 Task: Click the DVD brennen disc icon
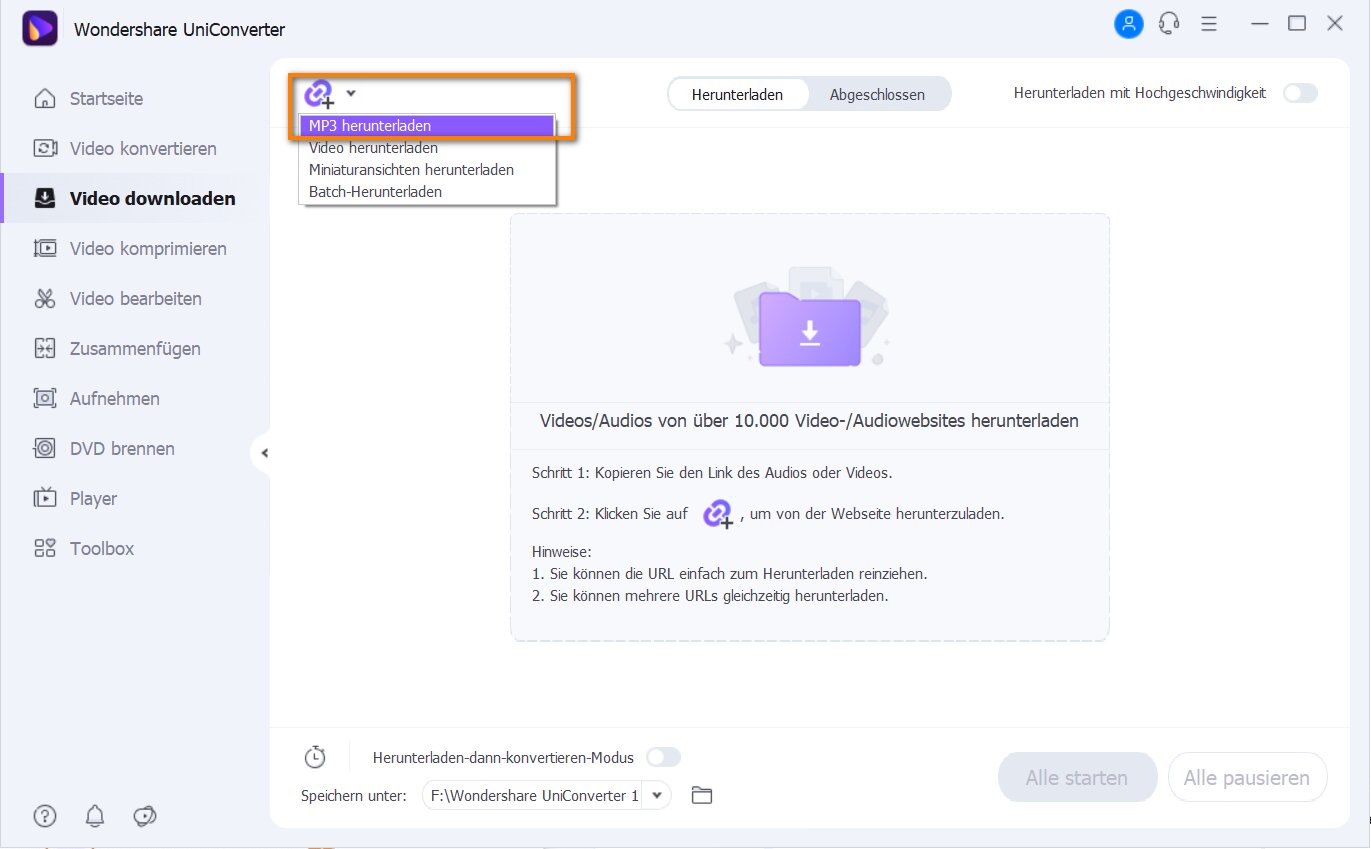45,449
